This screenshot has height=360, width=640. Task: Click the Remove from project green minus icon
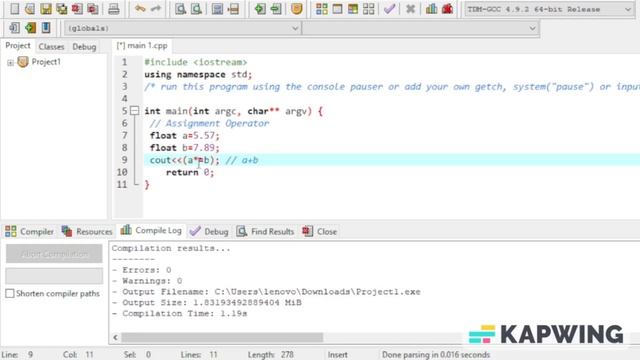276,9
